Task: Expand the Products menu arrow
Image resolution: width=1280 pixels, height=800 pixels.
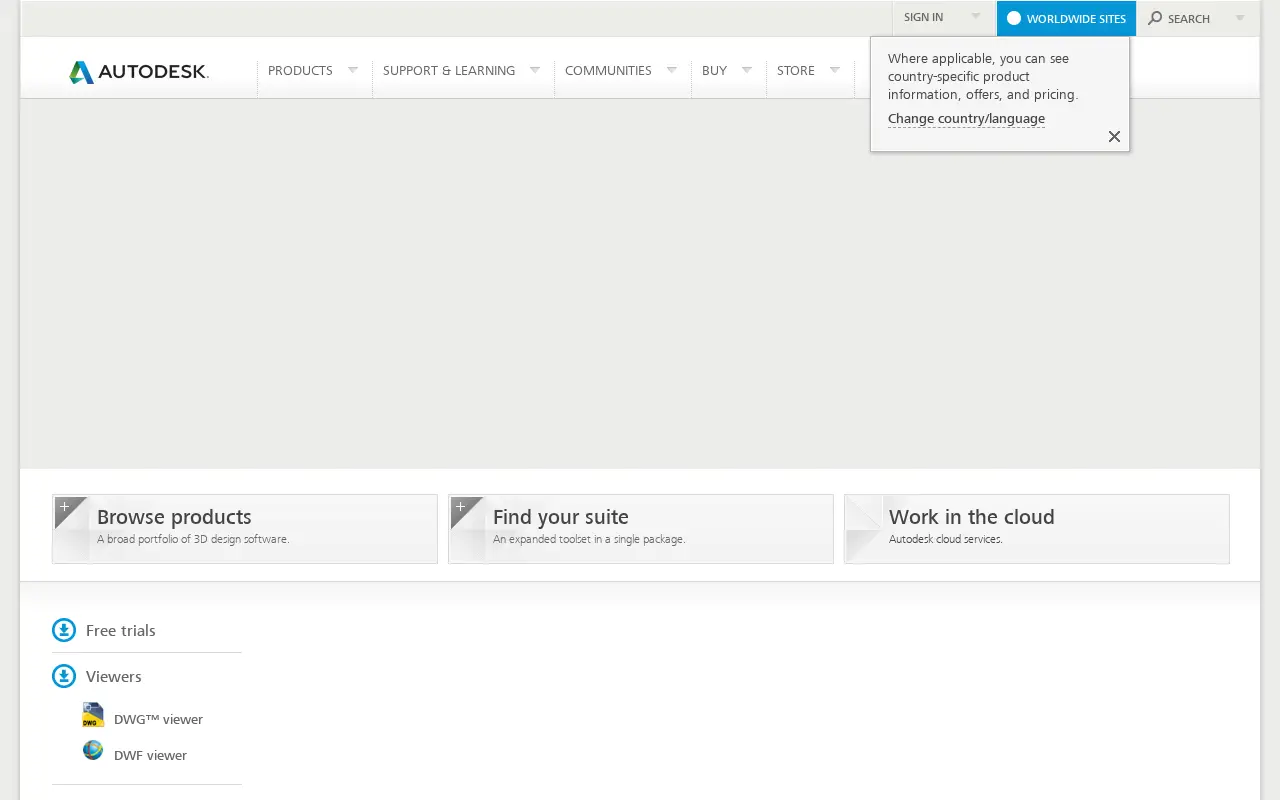Action: click(352, 70)
